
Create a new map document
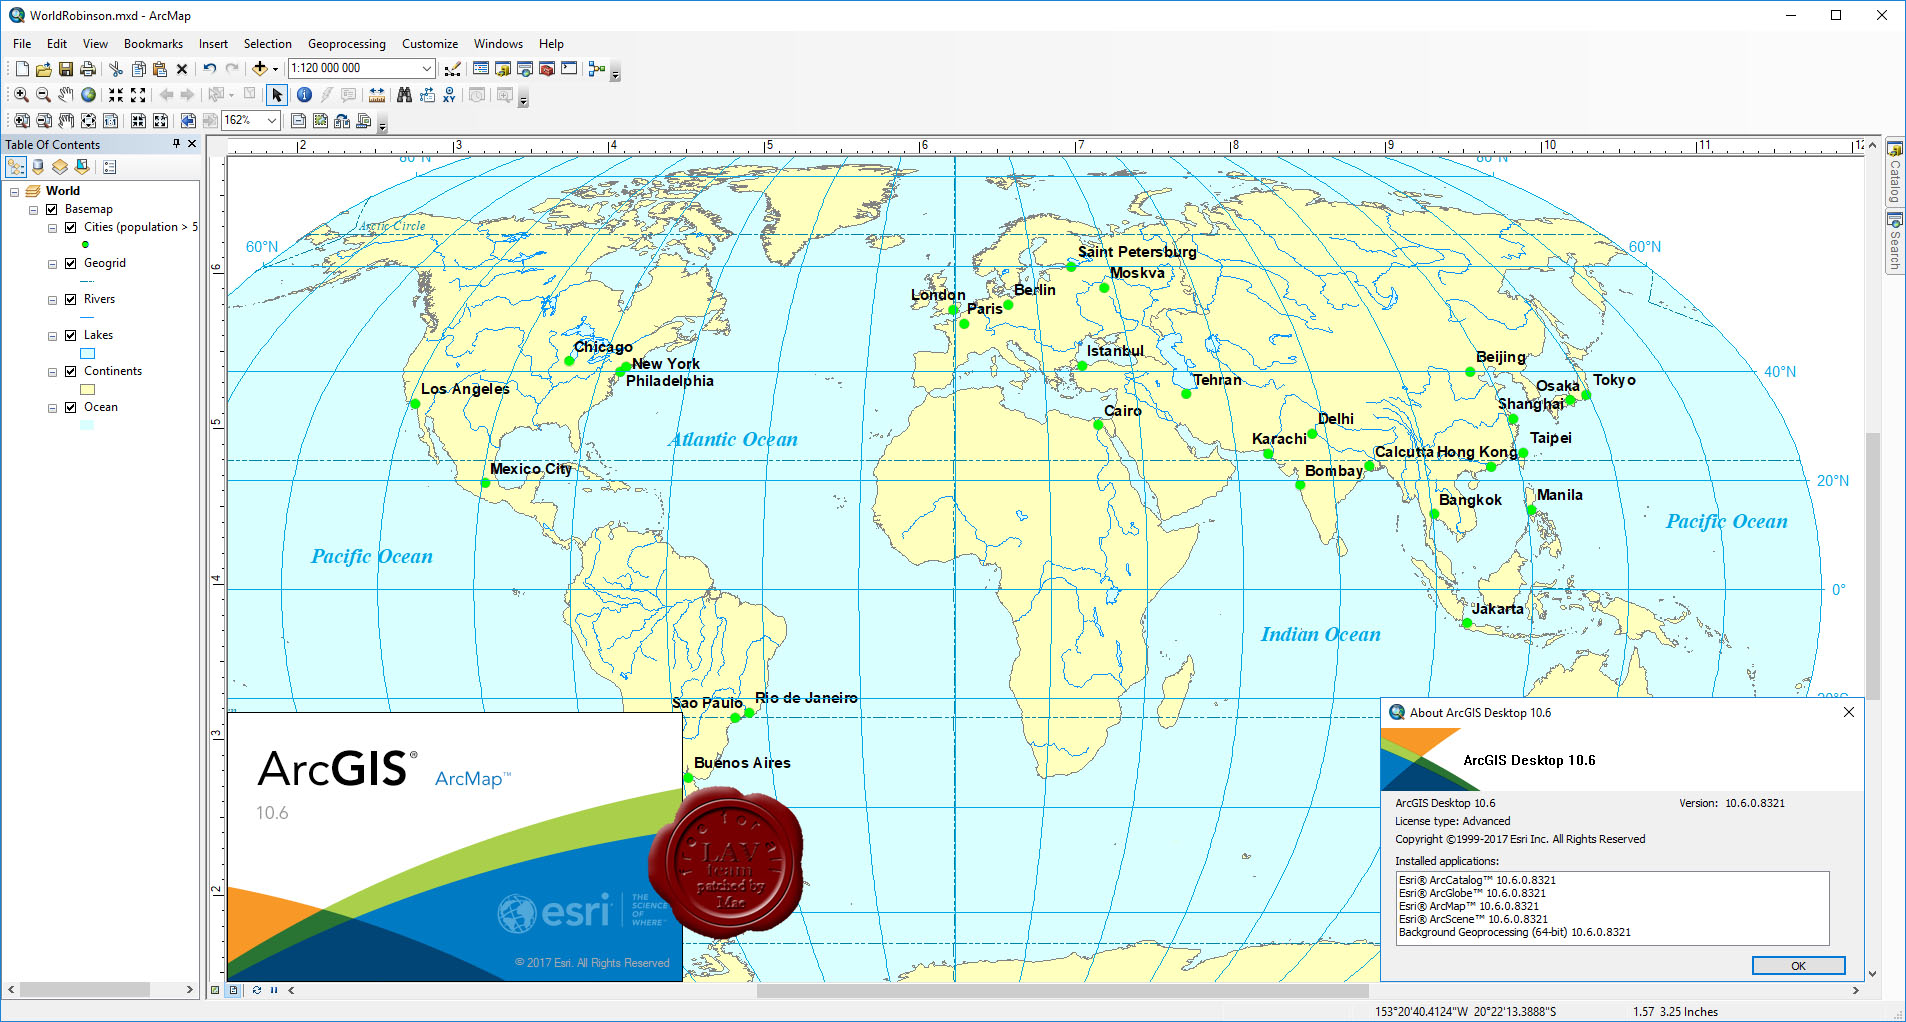pos(22,69)
